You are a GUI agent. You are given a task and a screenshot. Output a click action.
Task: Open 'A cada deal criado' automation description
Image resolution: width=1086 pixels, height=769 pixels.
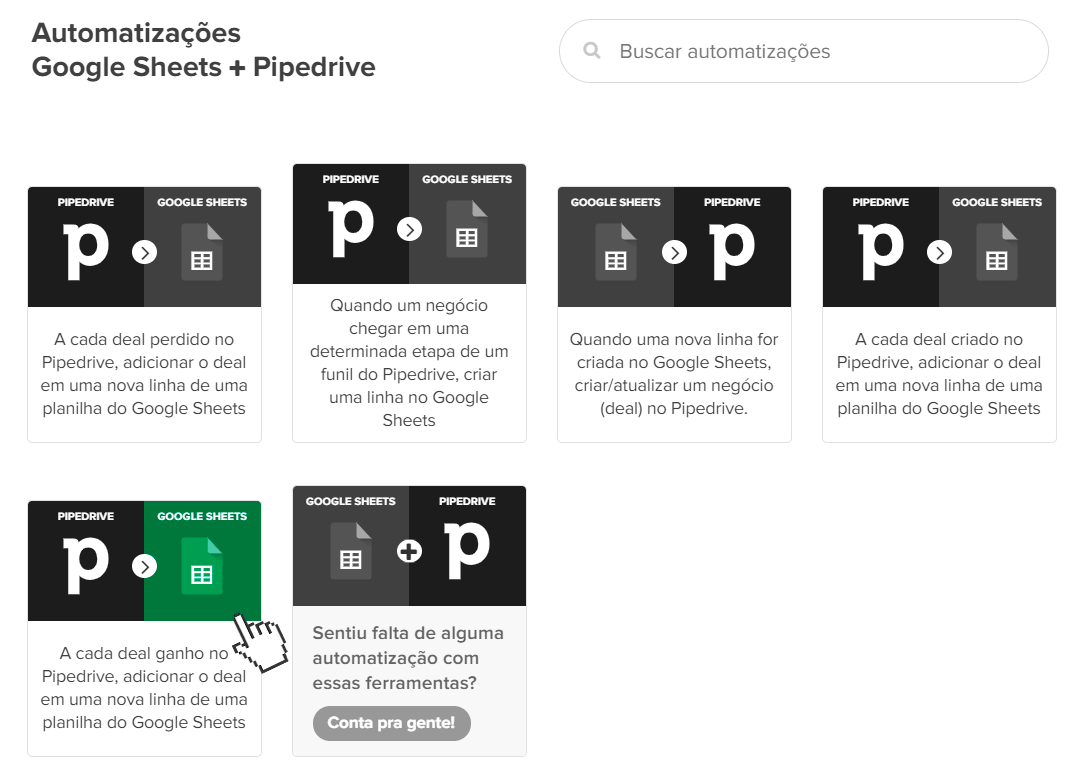939,373
